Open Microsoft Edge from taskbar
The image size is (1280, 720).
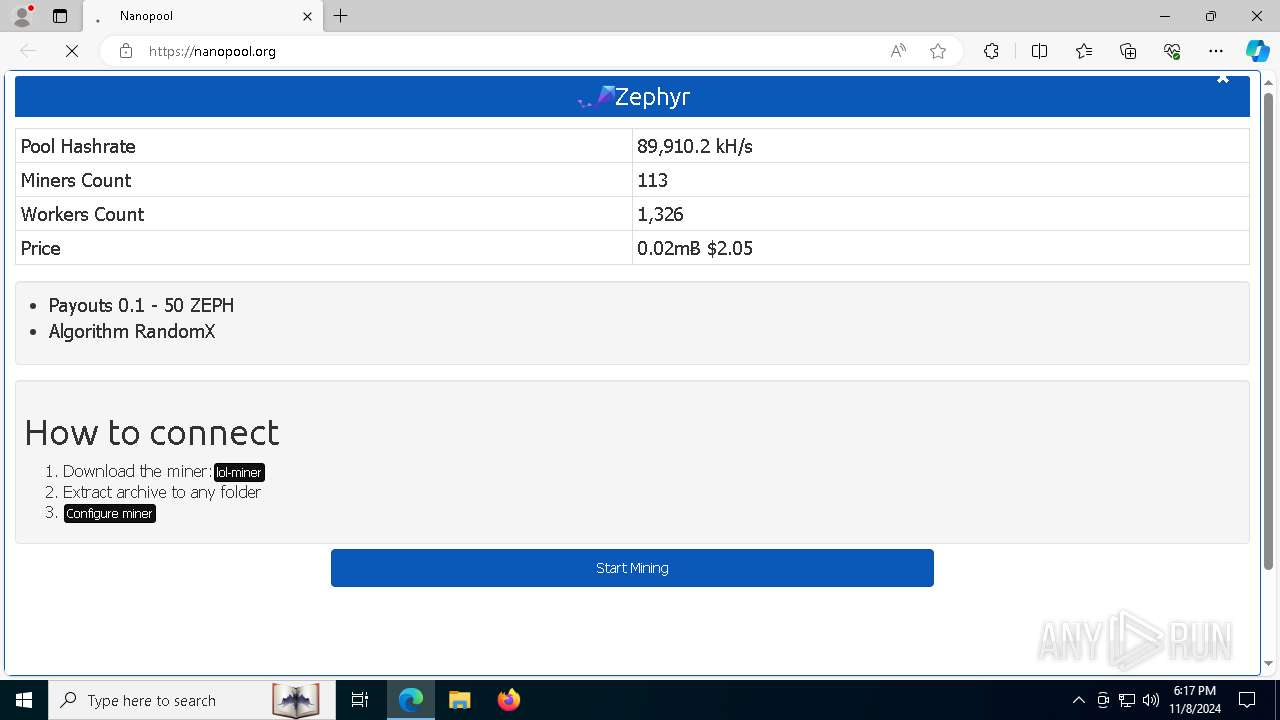pos(411,700)
